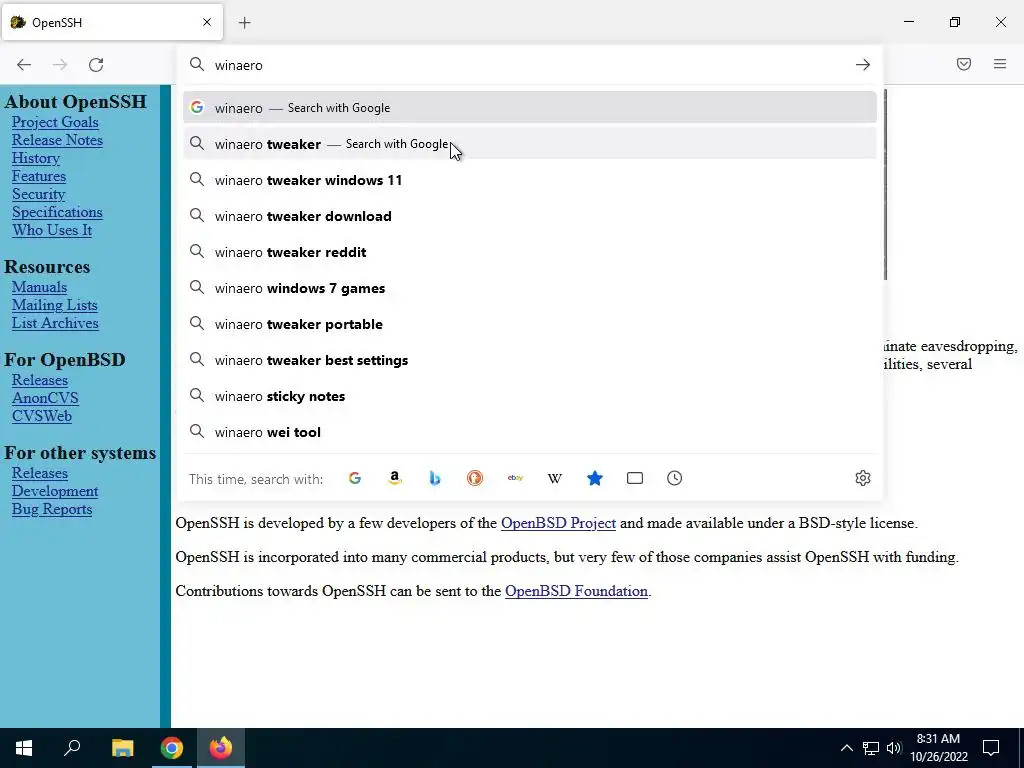This screenshot has width=1024, height=768.
Task: Follow the OpenBSD Foundation link
Action: coord(577,591)
